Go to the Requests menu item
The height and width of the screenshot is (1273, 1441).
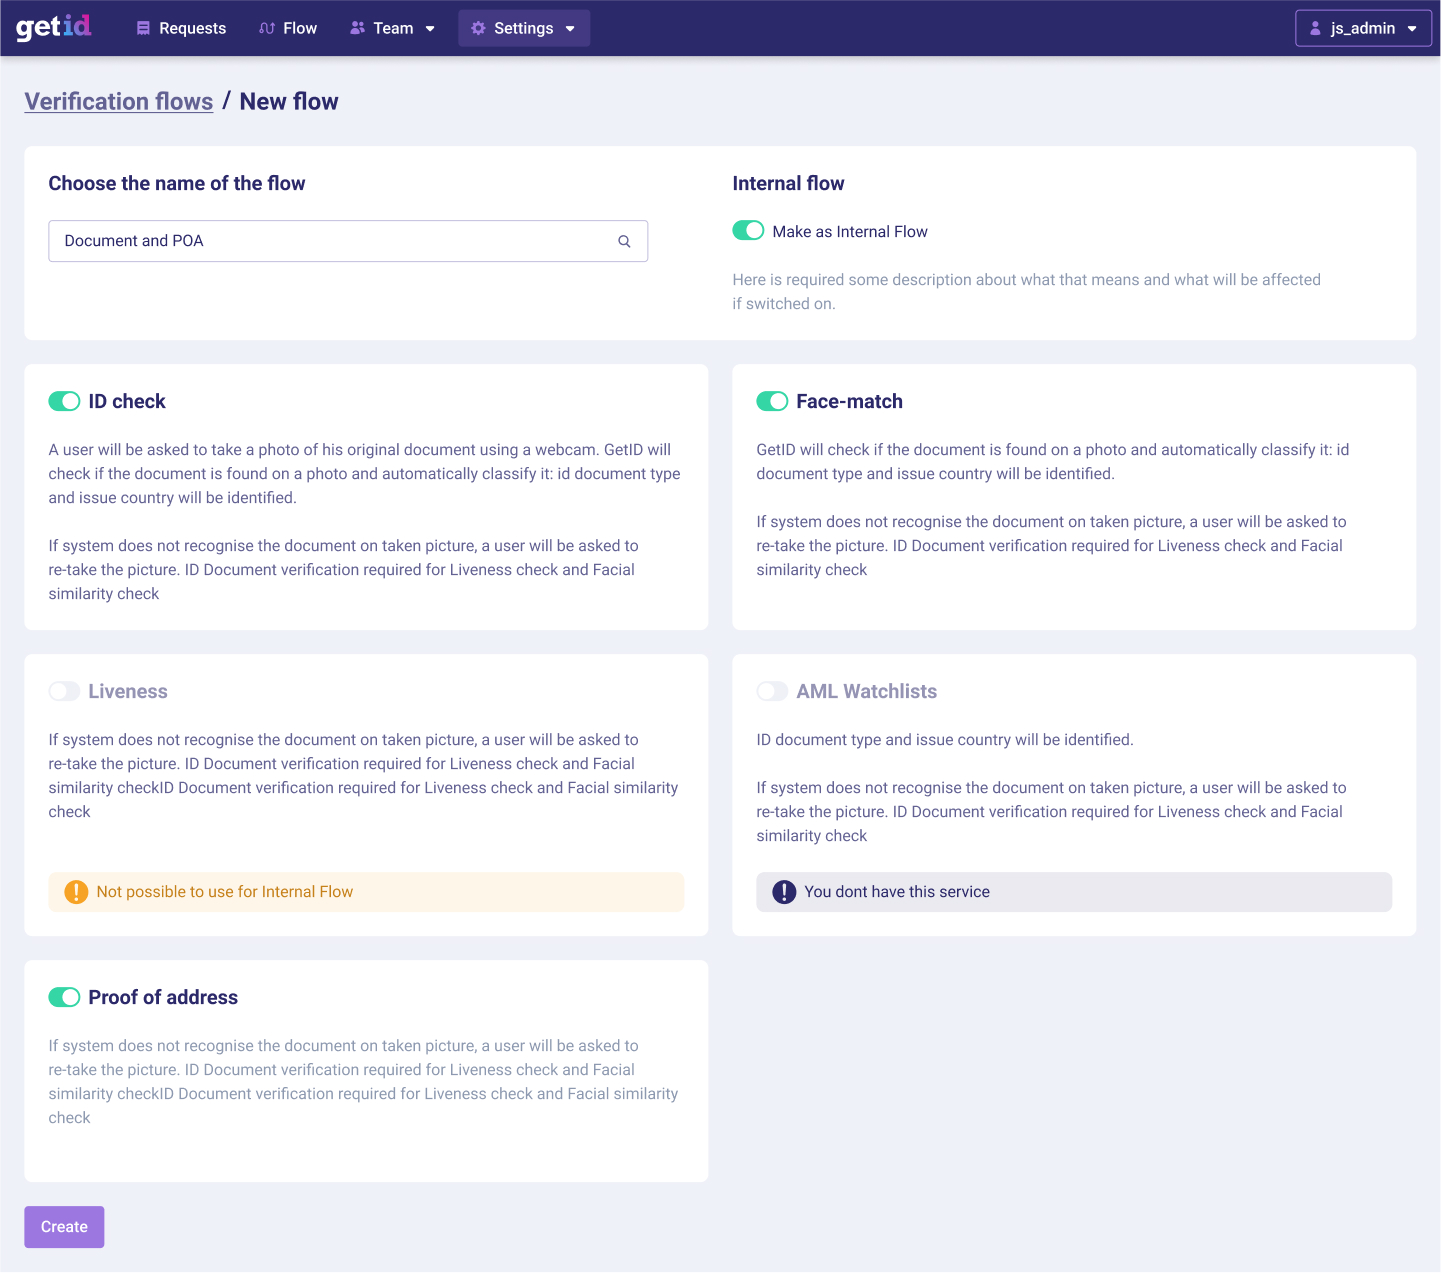[192, 28]
